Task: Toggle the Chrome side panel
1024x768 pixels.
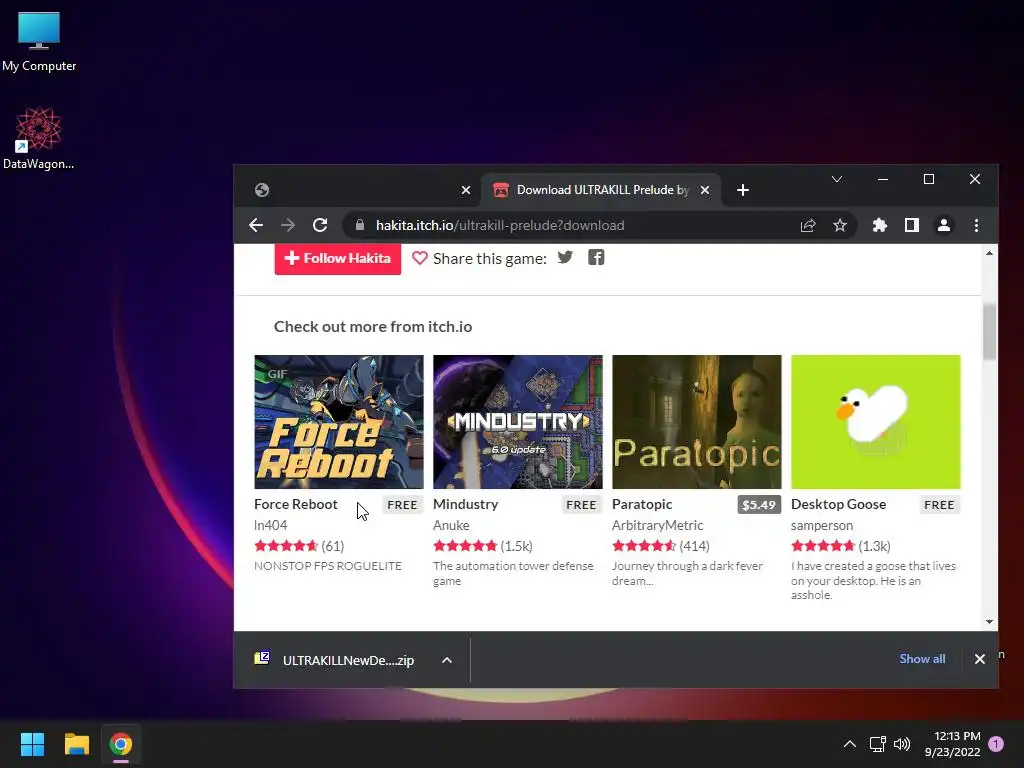Action: [x=912, y=225]
